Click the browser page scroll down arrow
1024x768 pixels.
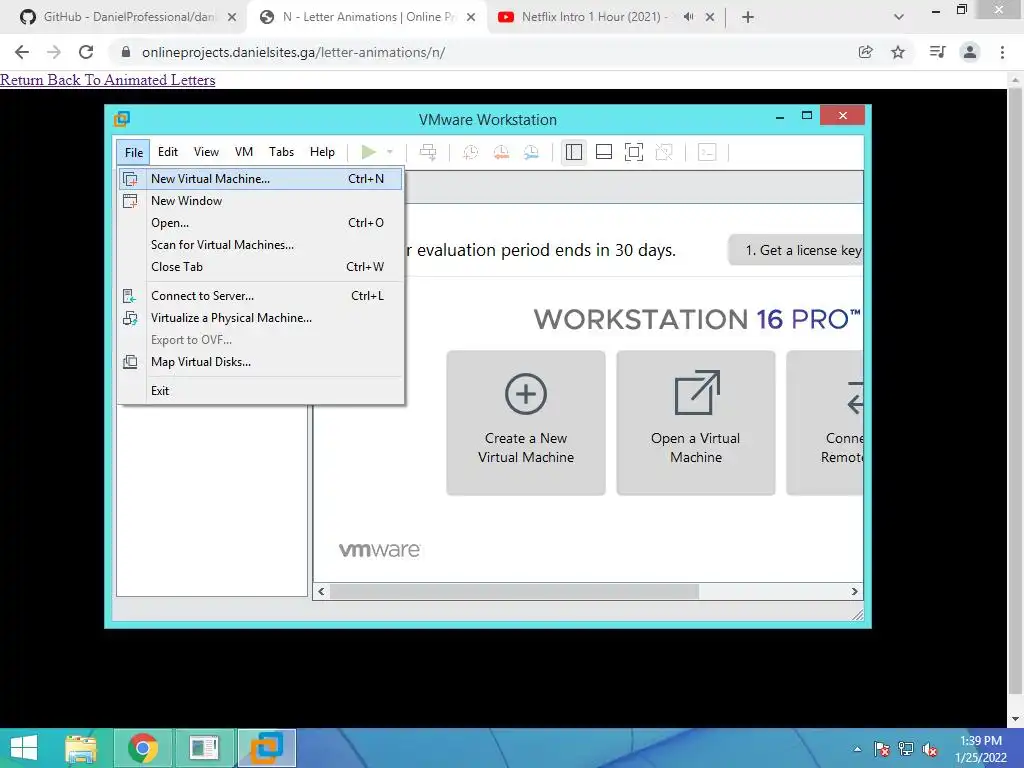(x=1016, y=719)
